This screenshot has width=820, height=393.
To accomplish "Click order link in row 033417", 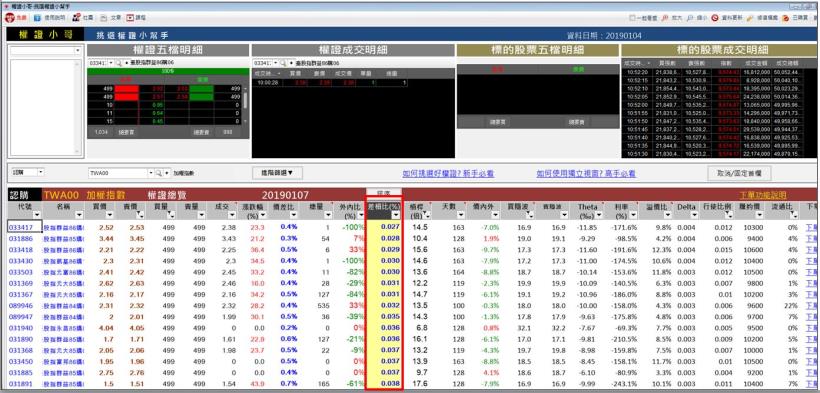I will tap(811, 228).
